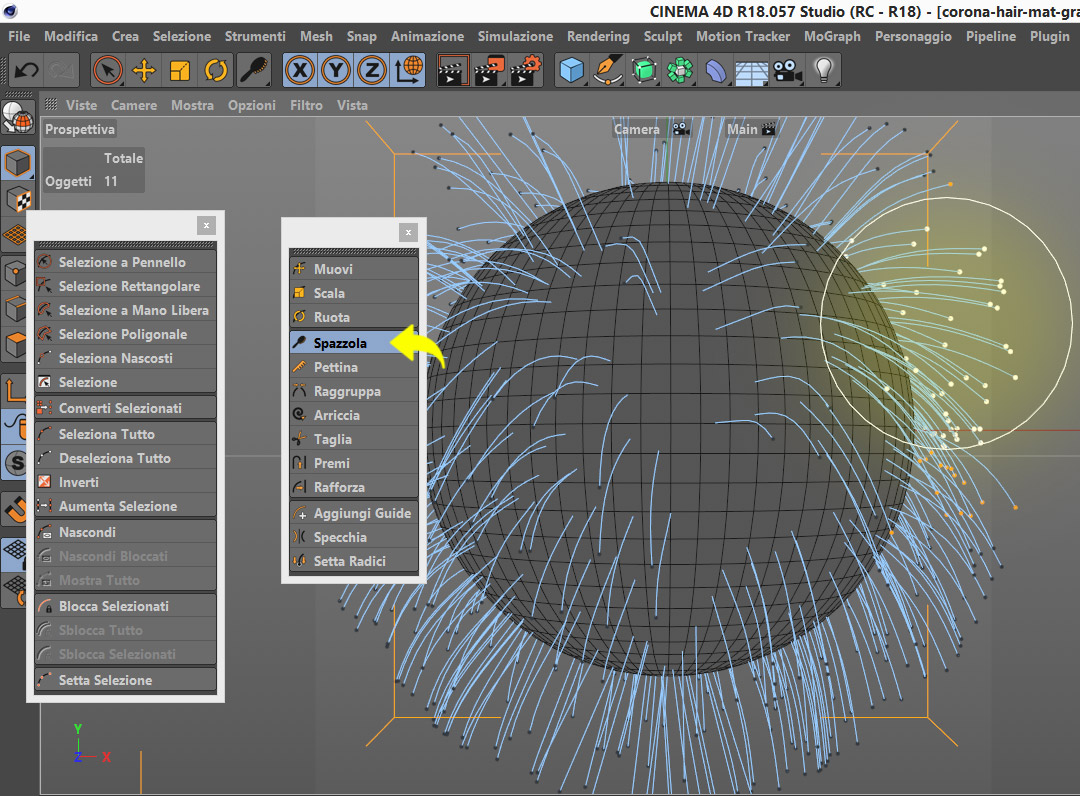Screen dimensions: 1080x796
Task: Close the selection tools palette
Action: click(206, 225)
